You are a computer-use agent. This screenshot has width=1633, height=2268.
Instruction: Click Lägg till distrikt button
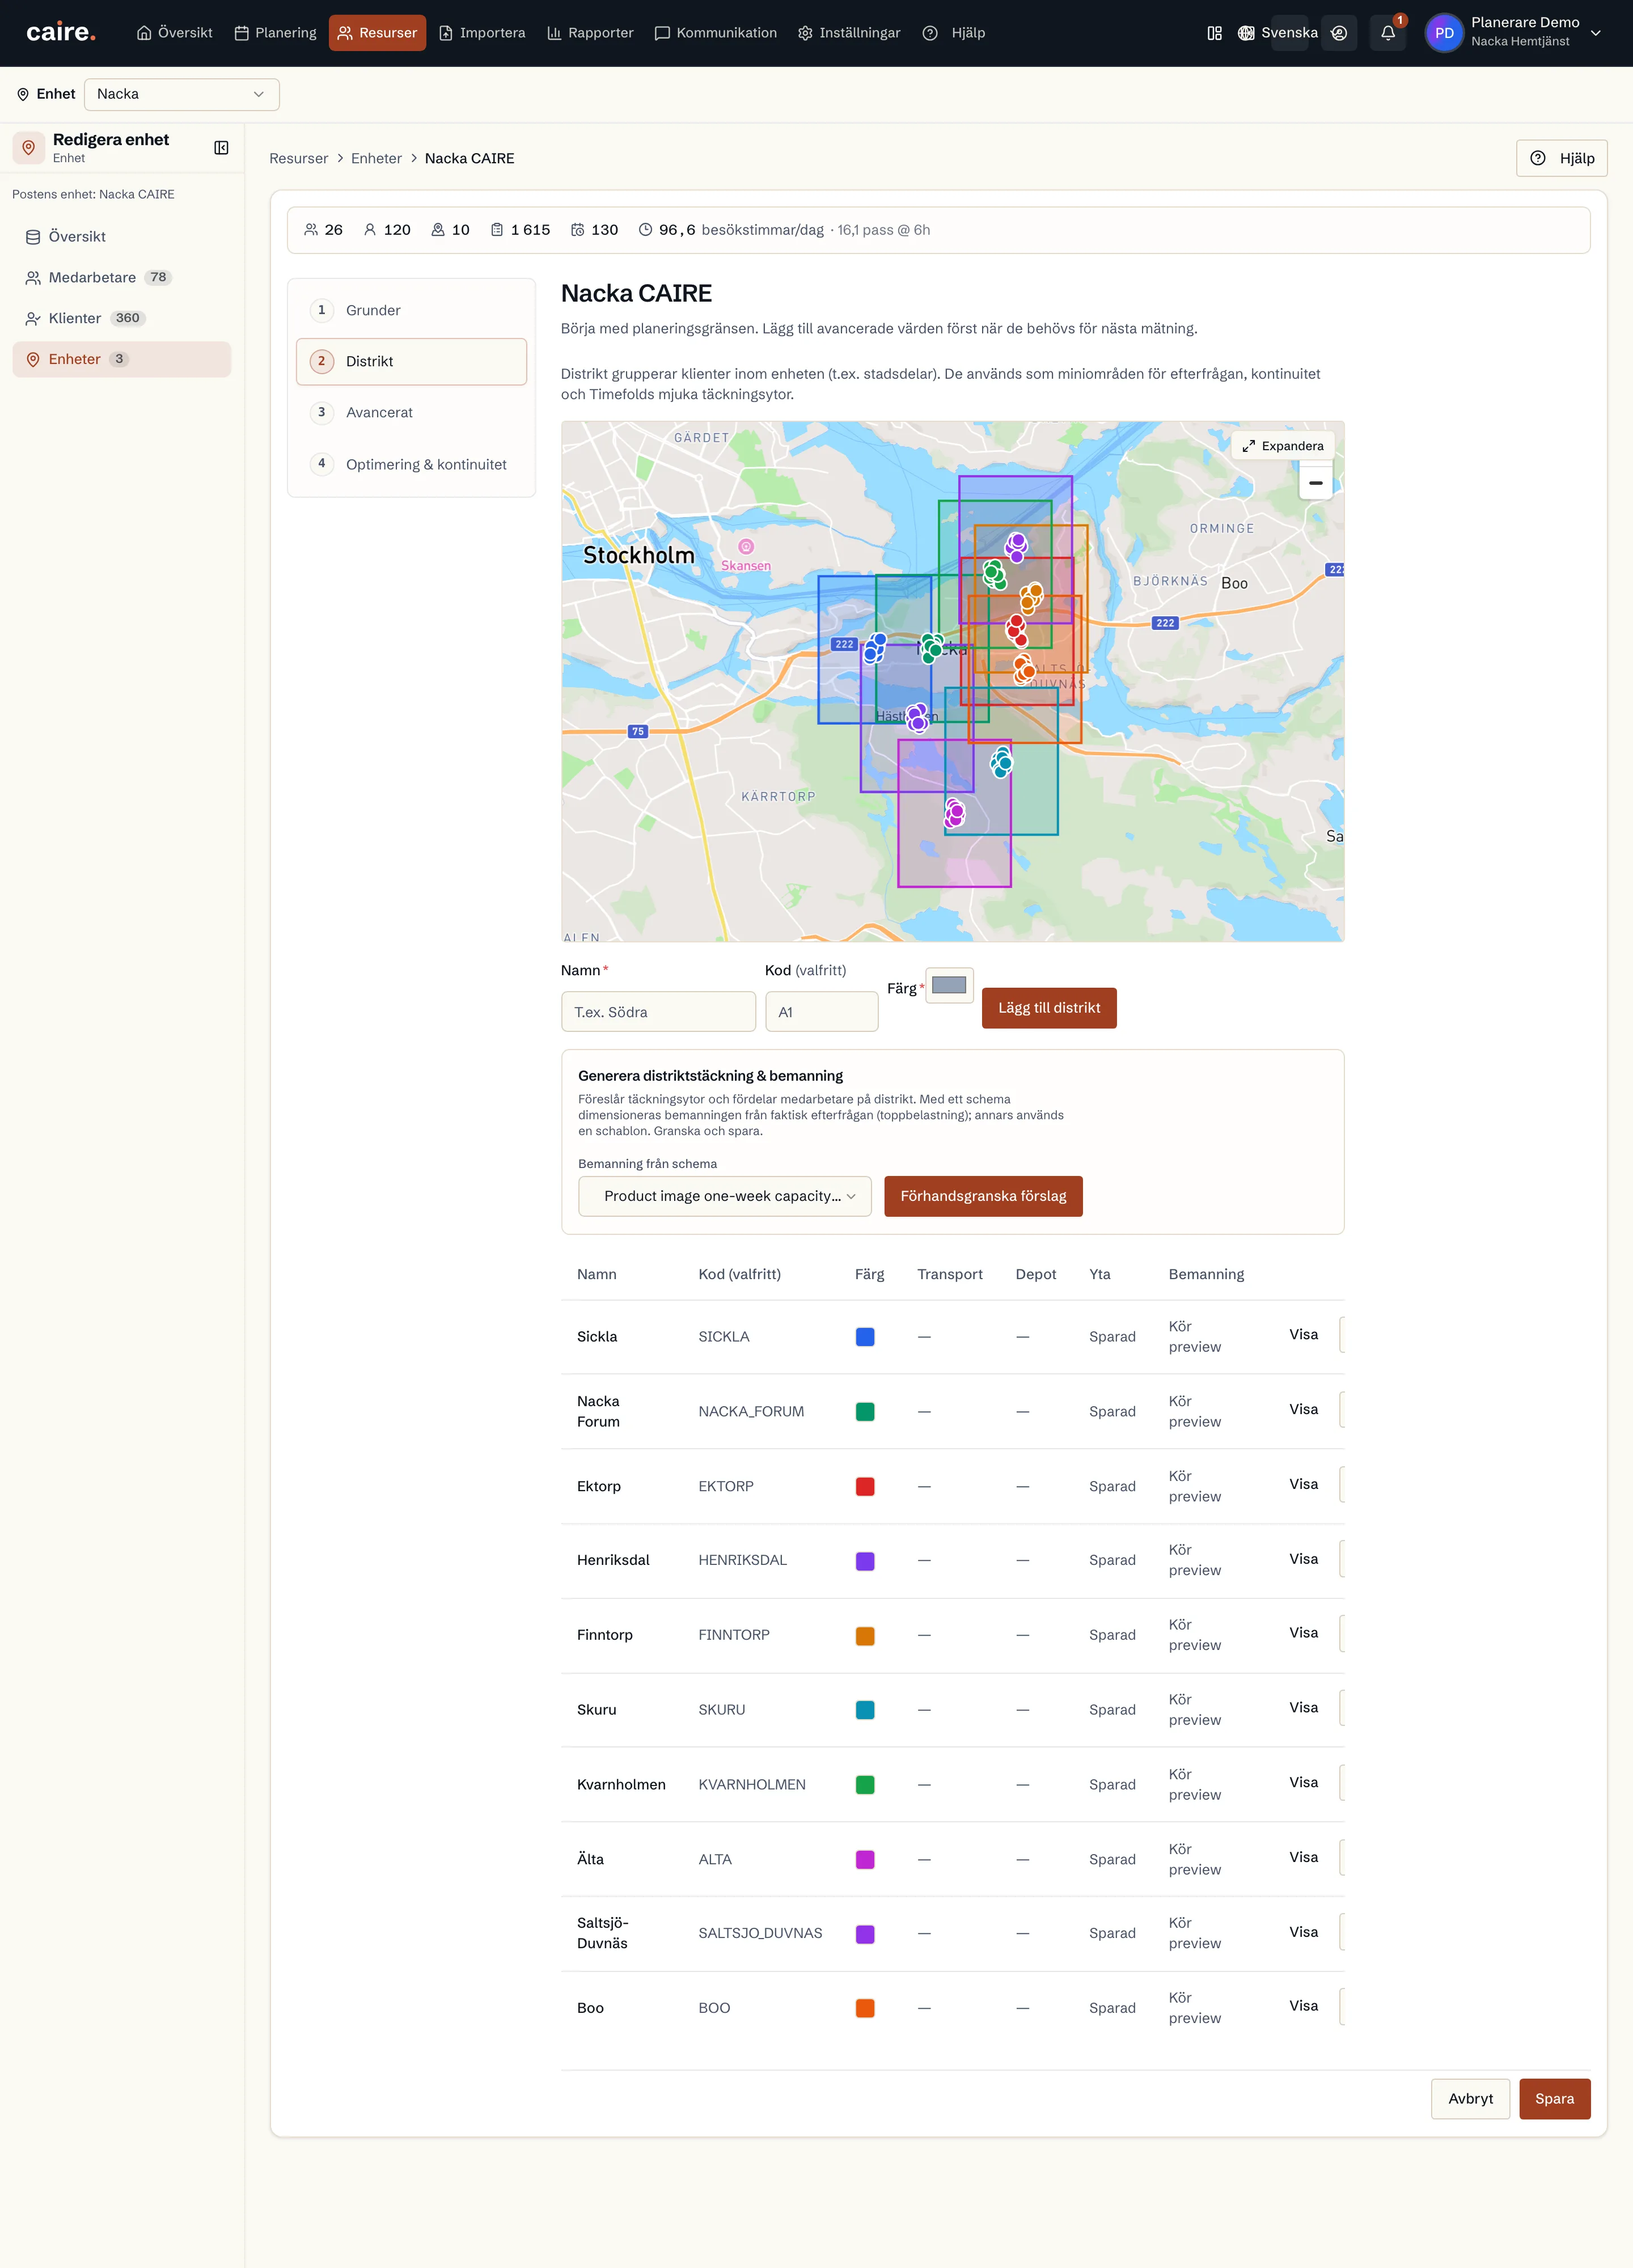pyautogui.click(x=1049, y=1008)
